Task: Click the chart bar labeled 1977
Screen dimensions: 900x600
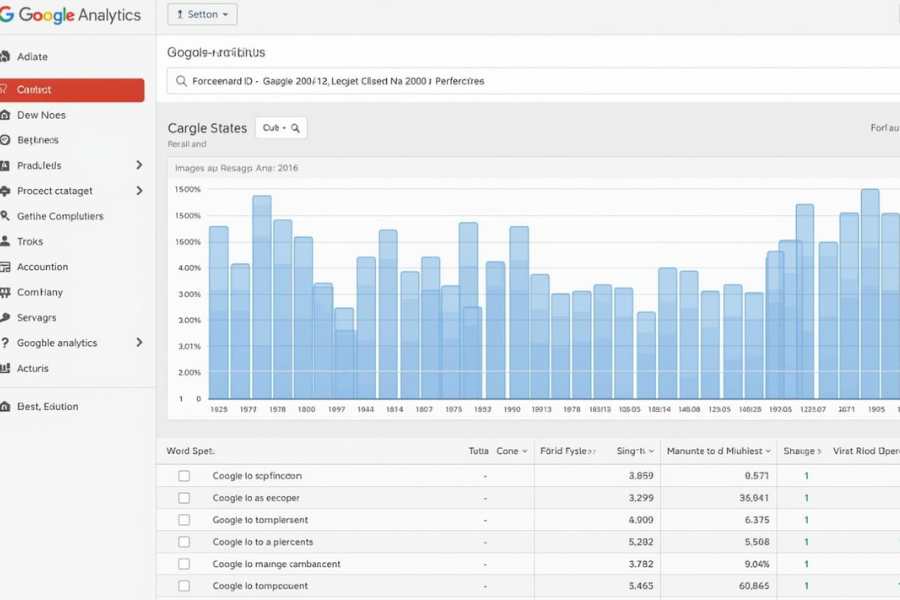Action: coord(240,331)
